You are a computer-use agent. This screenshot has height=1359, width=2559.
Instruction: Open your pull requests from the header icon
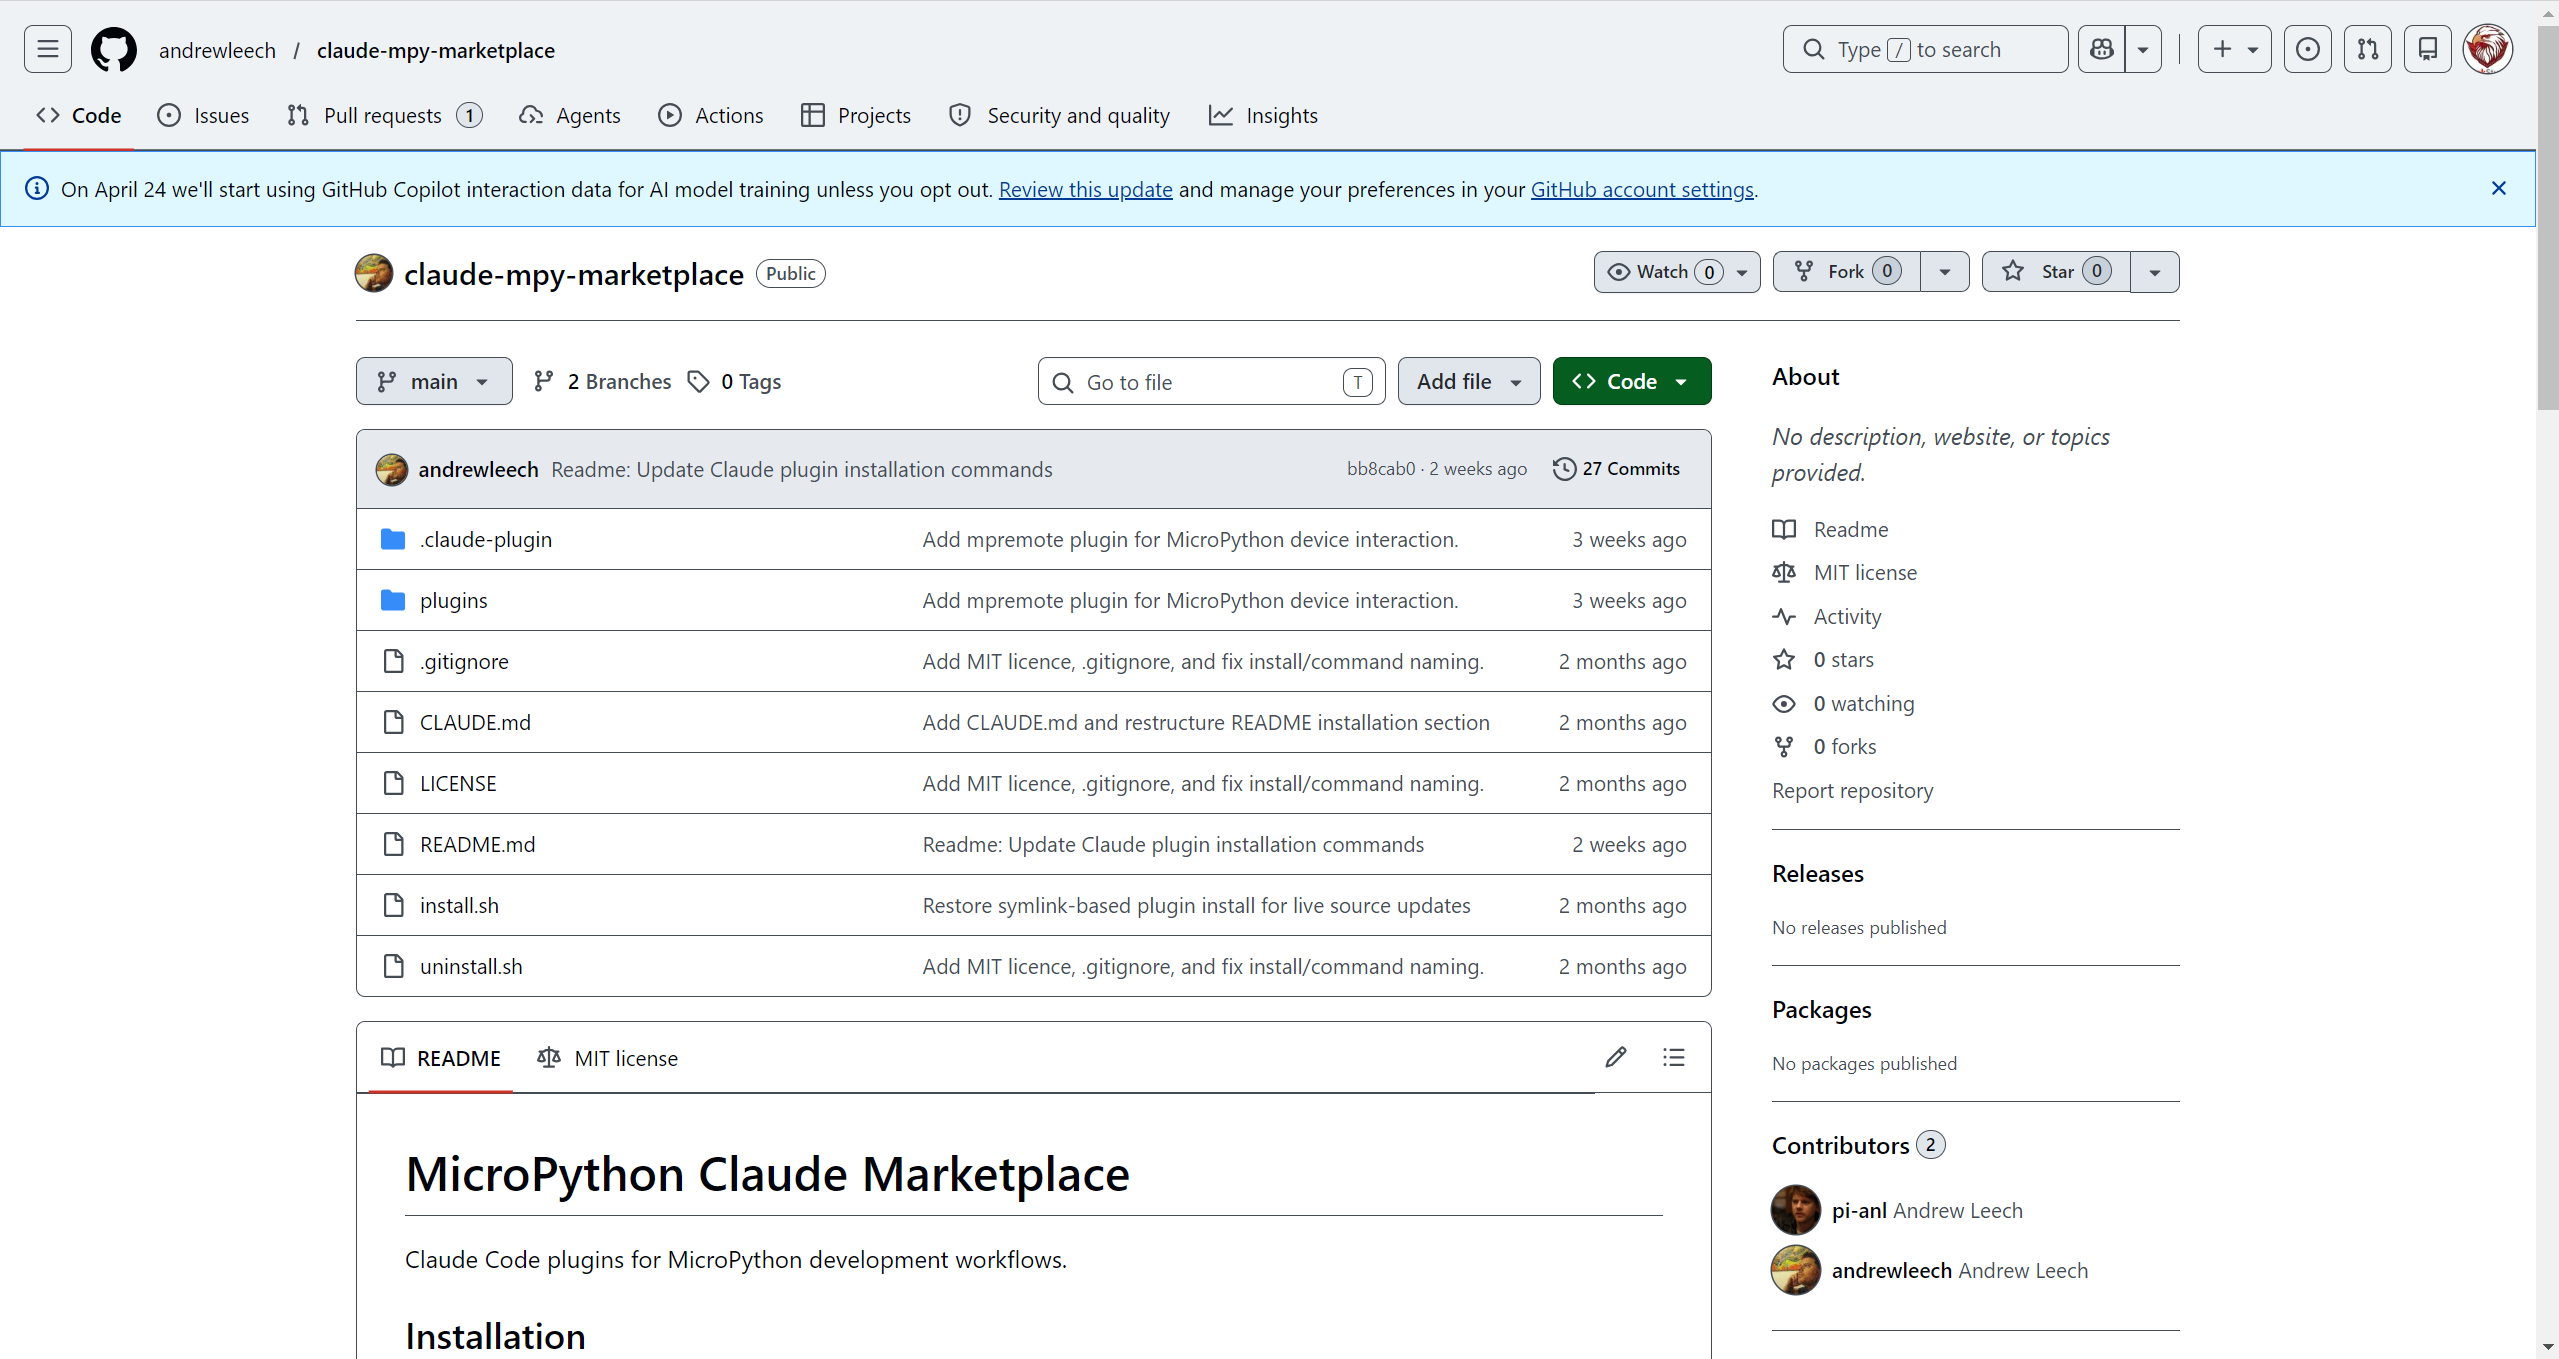pyautogui.click(x=2368, y=49)
